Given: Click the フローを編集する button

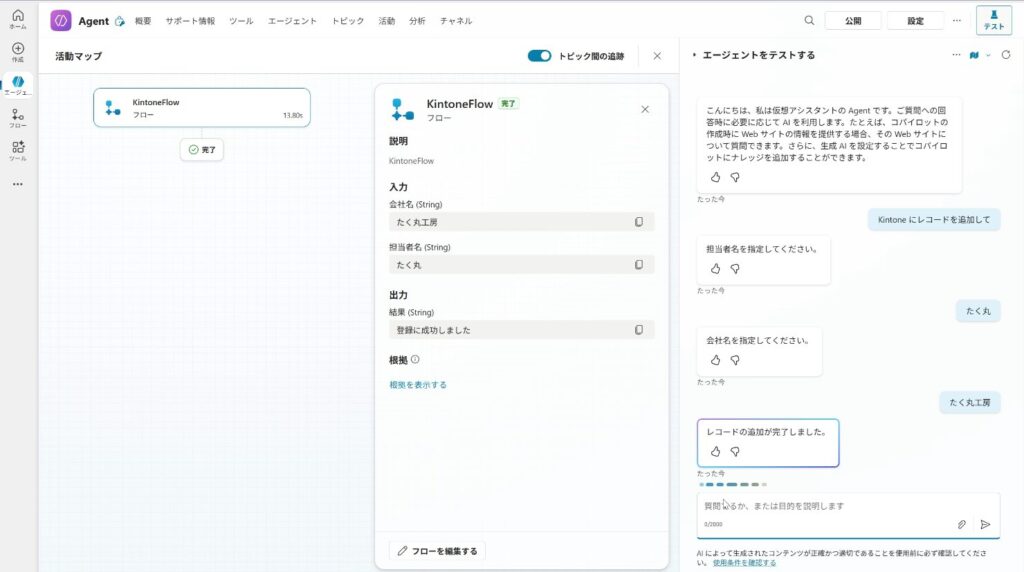Looking at the screenshot, I should [437, 550].
